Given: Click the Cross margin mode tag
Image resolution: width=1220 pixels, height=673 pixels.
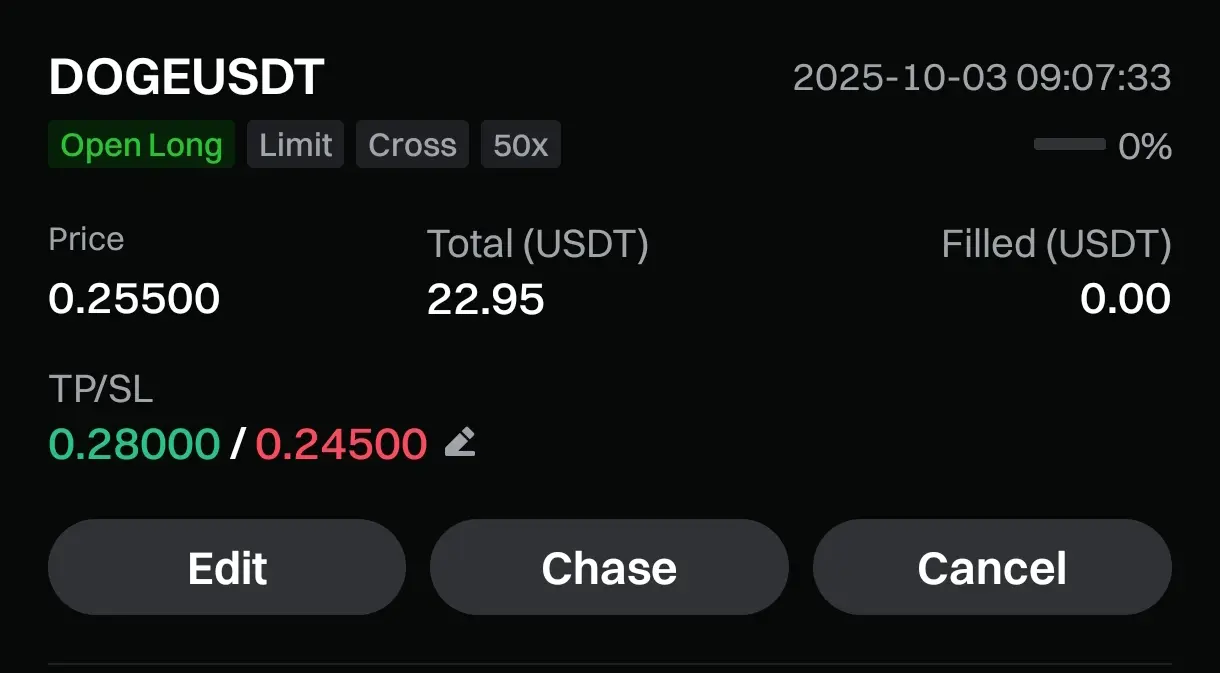Looking at the screenshot, I should click(412, 145).
